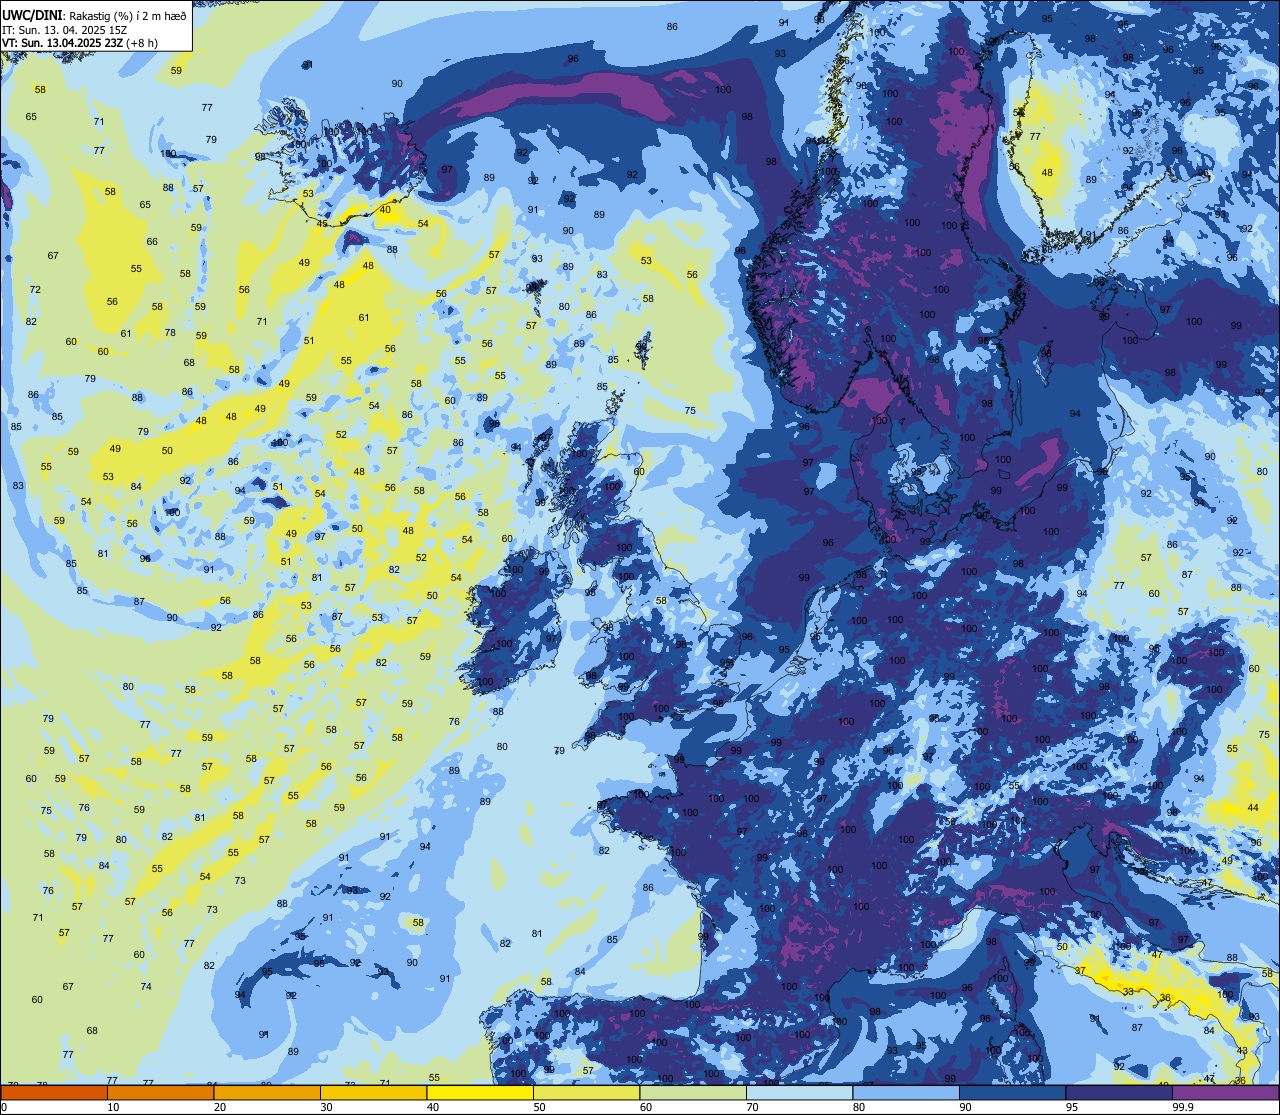Click the 0–10% dark orange legend swatch
Viewport: 1280px width, 1115px height.
54,1092
